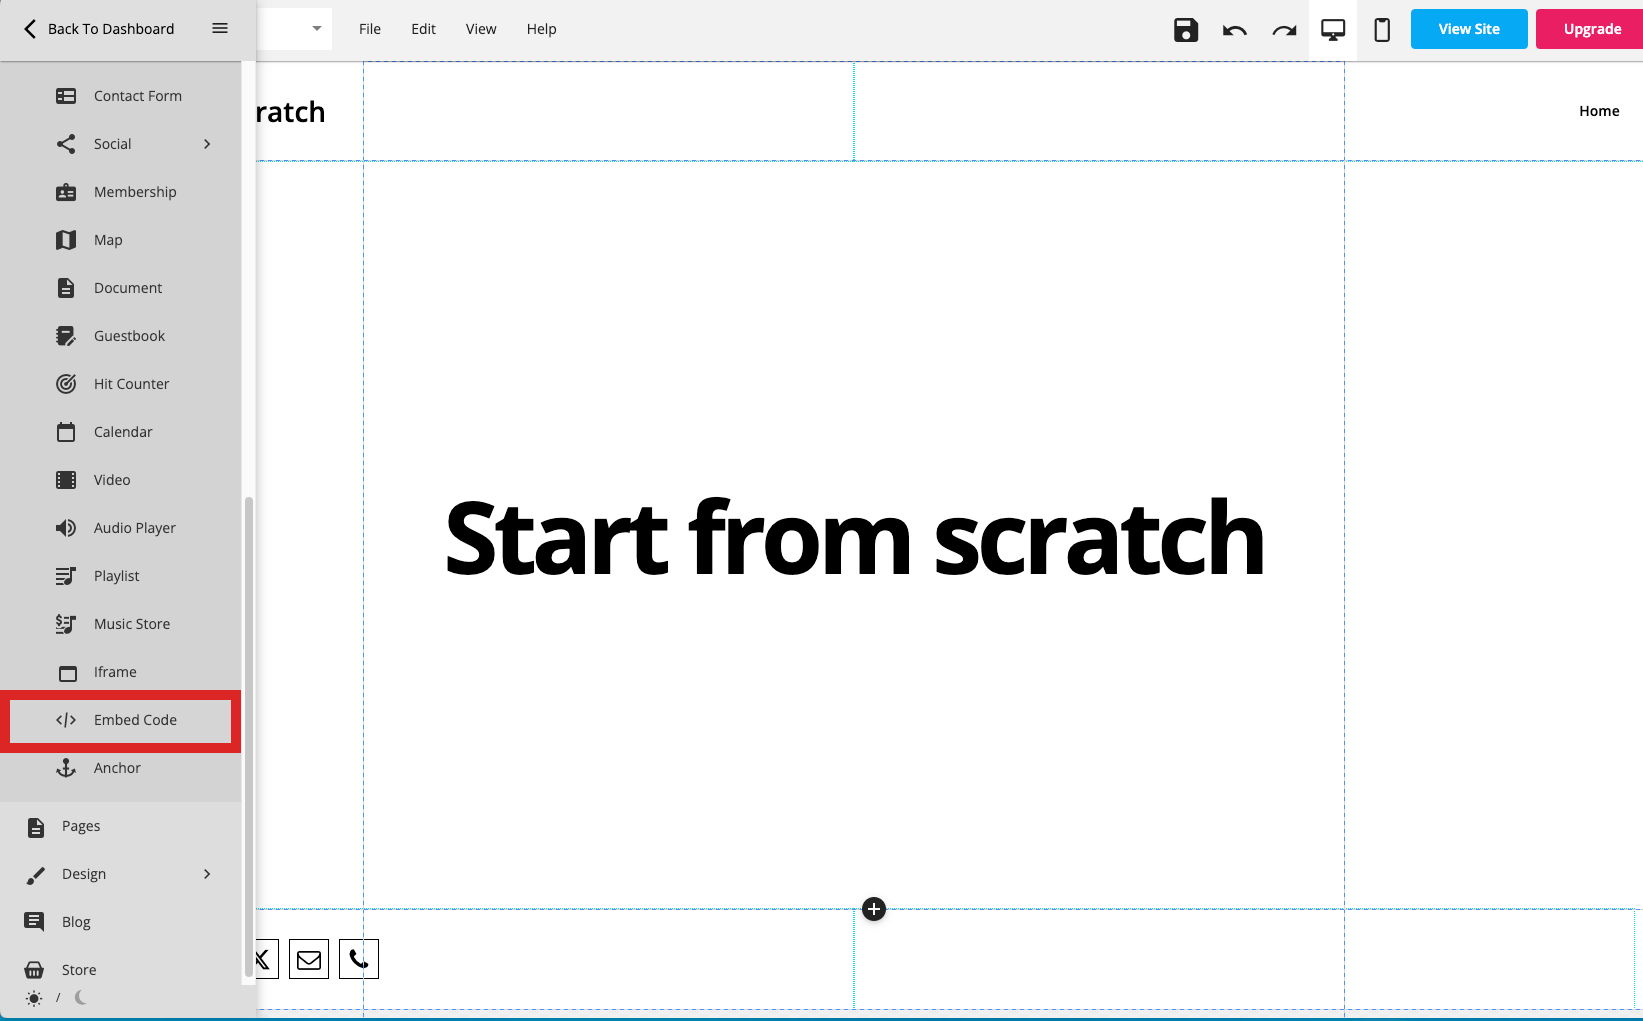Click the Pages icon
Image resolution: width=1643 pixels, height=1021 pixels.
point(35,827)
